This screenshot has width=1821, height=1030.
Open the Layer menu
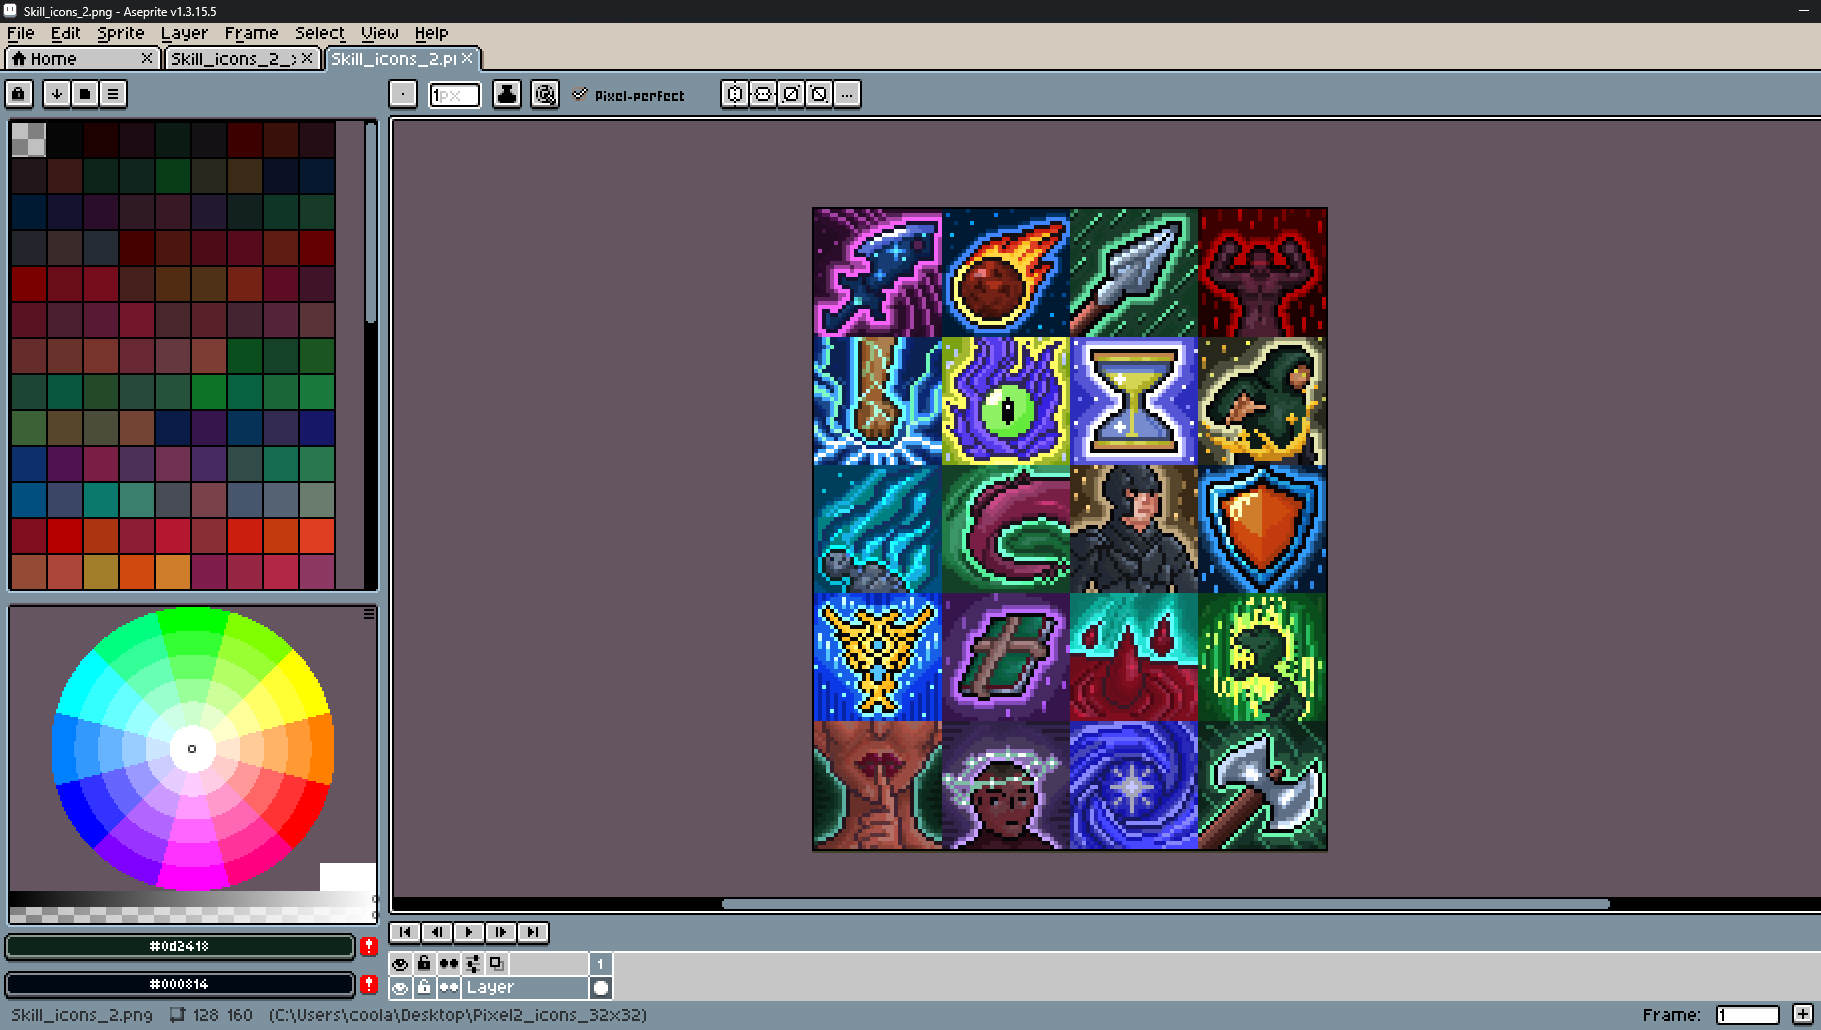(x=185, y=33)
